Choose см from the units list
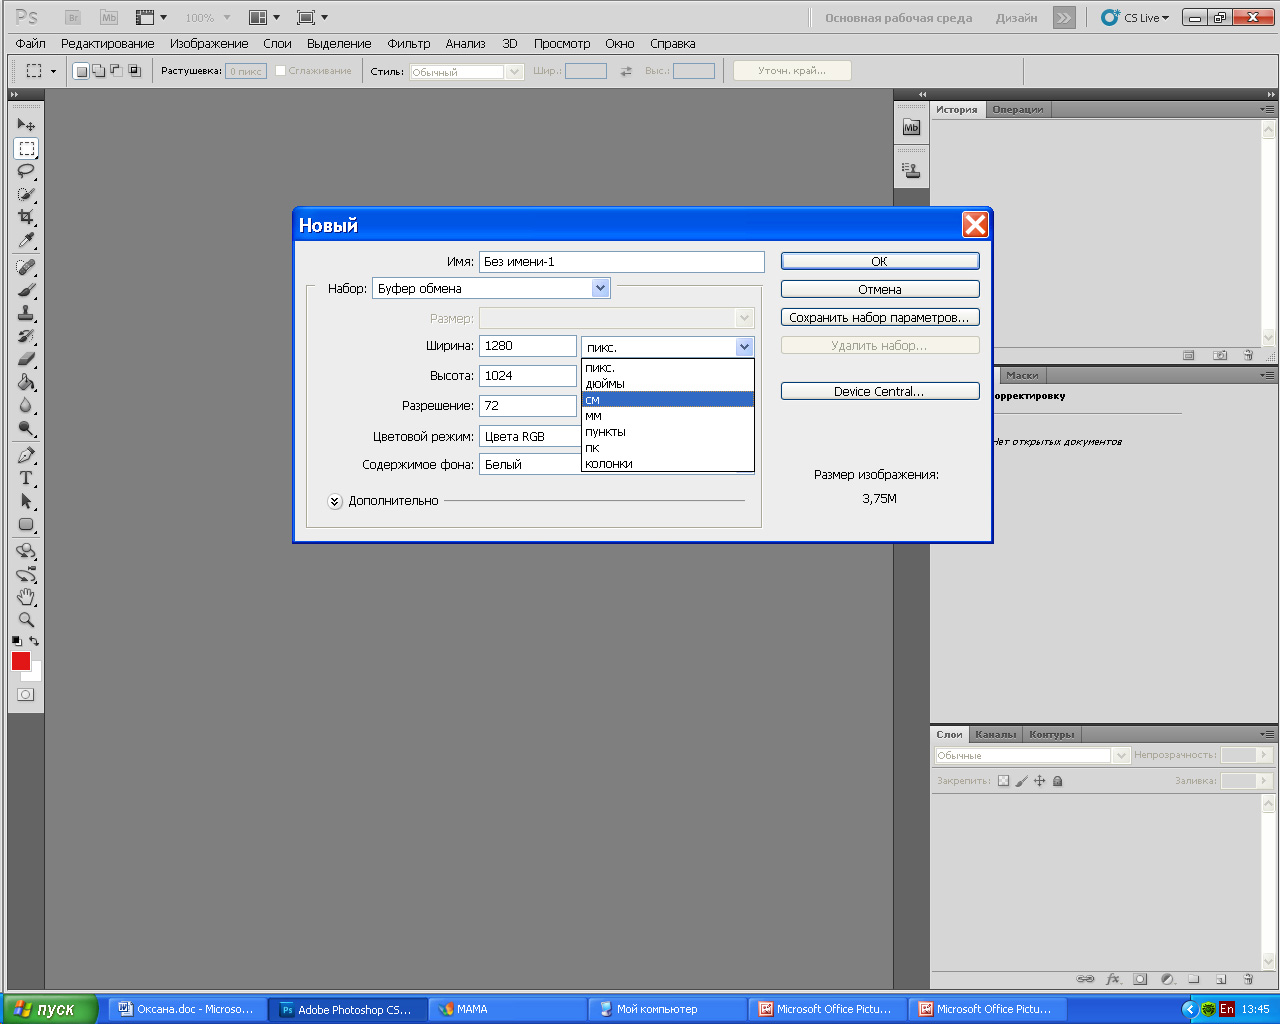1280x1024 pixels. (x=668, y=400)
